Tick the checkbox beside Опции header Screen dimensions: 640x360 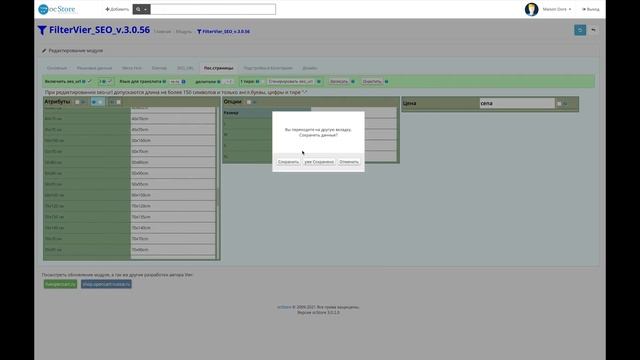click(249, 102)
